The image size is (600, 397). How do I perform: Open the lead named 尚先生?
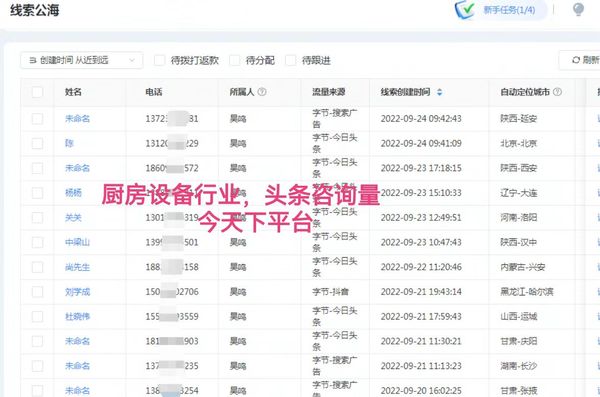point(77,267)
